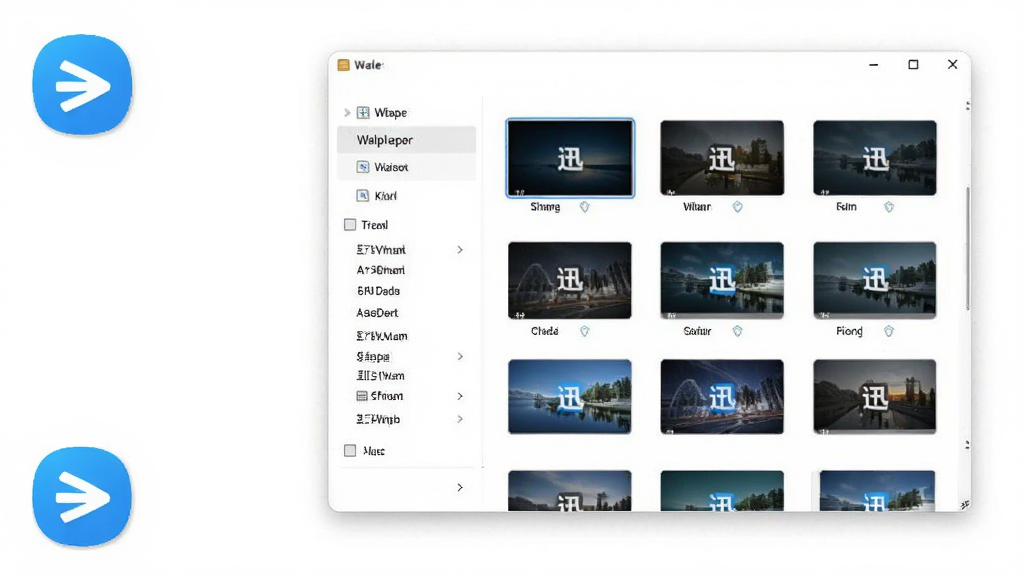The width and height of the screenshot is (1024, 576).
Task: Click the gem icon beside Fiong label
Action: [889, 331]
